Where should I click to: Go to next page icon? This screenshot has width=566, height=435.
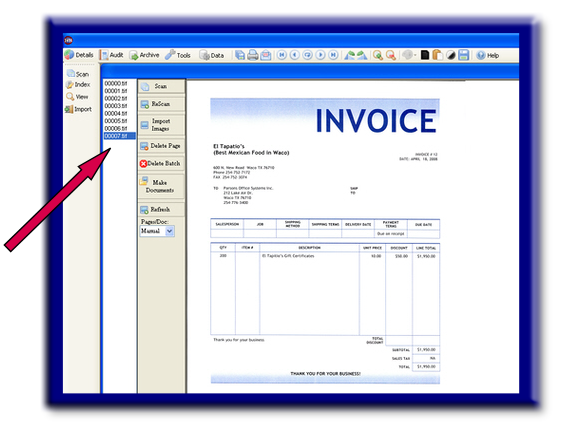coord(320,55)
